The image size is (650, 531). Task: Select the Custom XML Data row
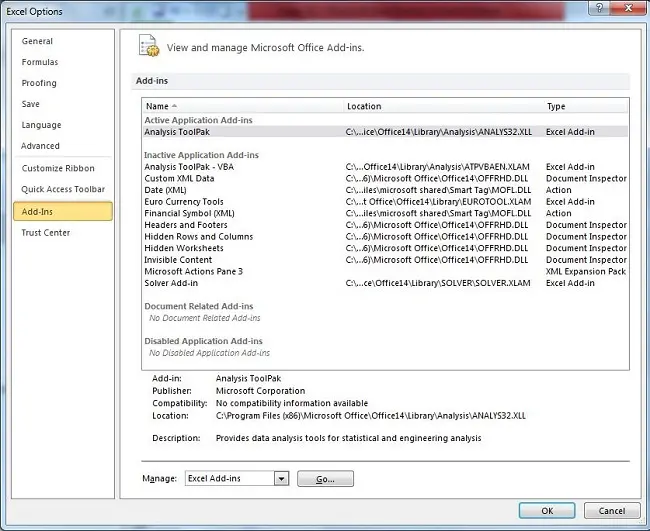click(x=385, y=178)
